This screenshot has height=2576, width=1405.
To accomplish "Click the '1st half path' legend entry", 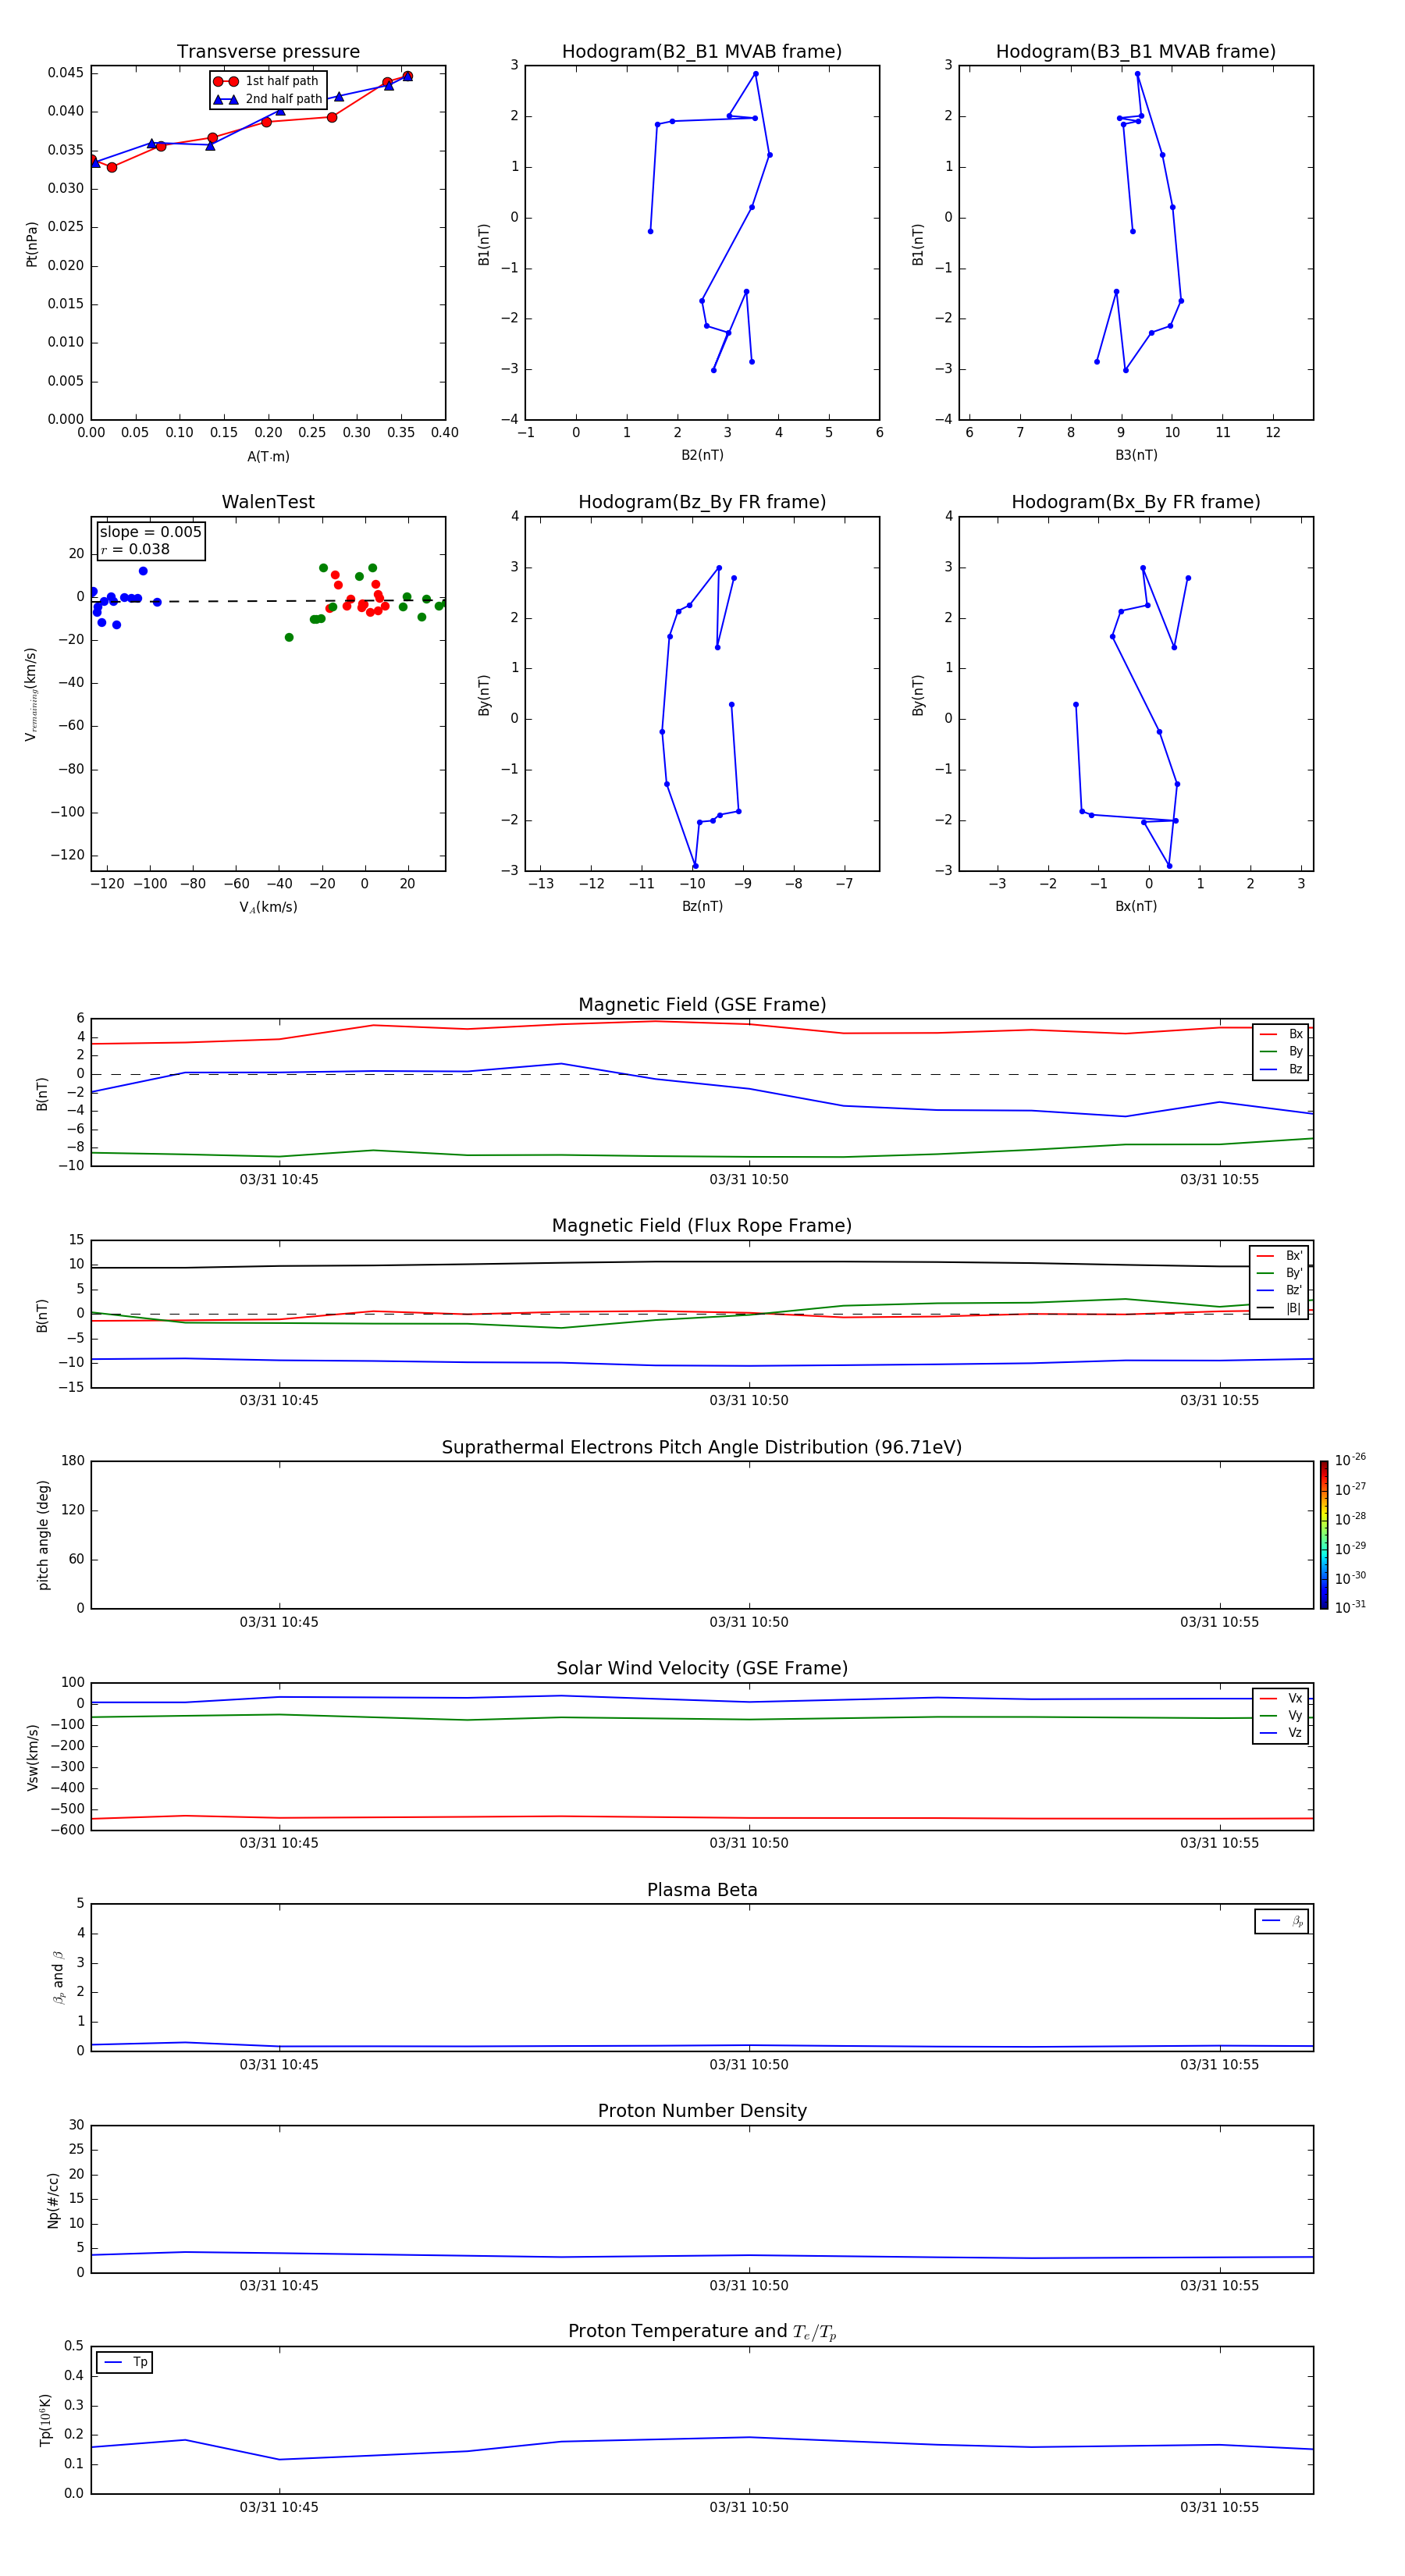I will [266, 81].
